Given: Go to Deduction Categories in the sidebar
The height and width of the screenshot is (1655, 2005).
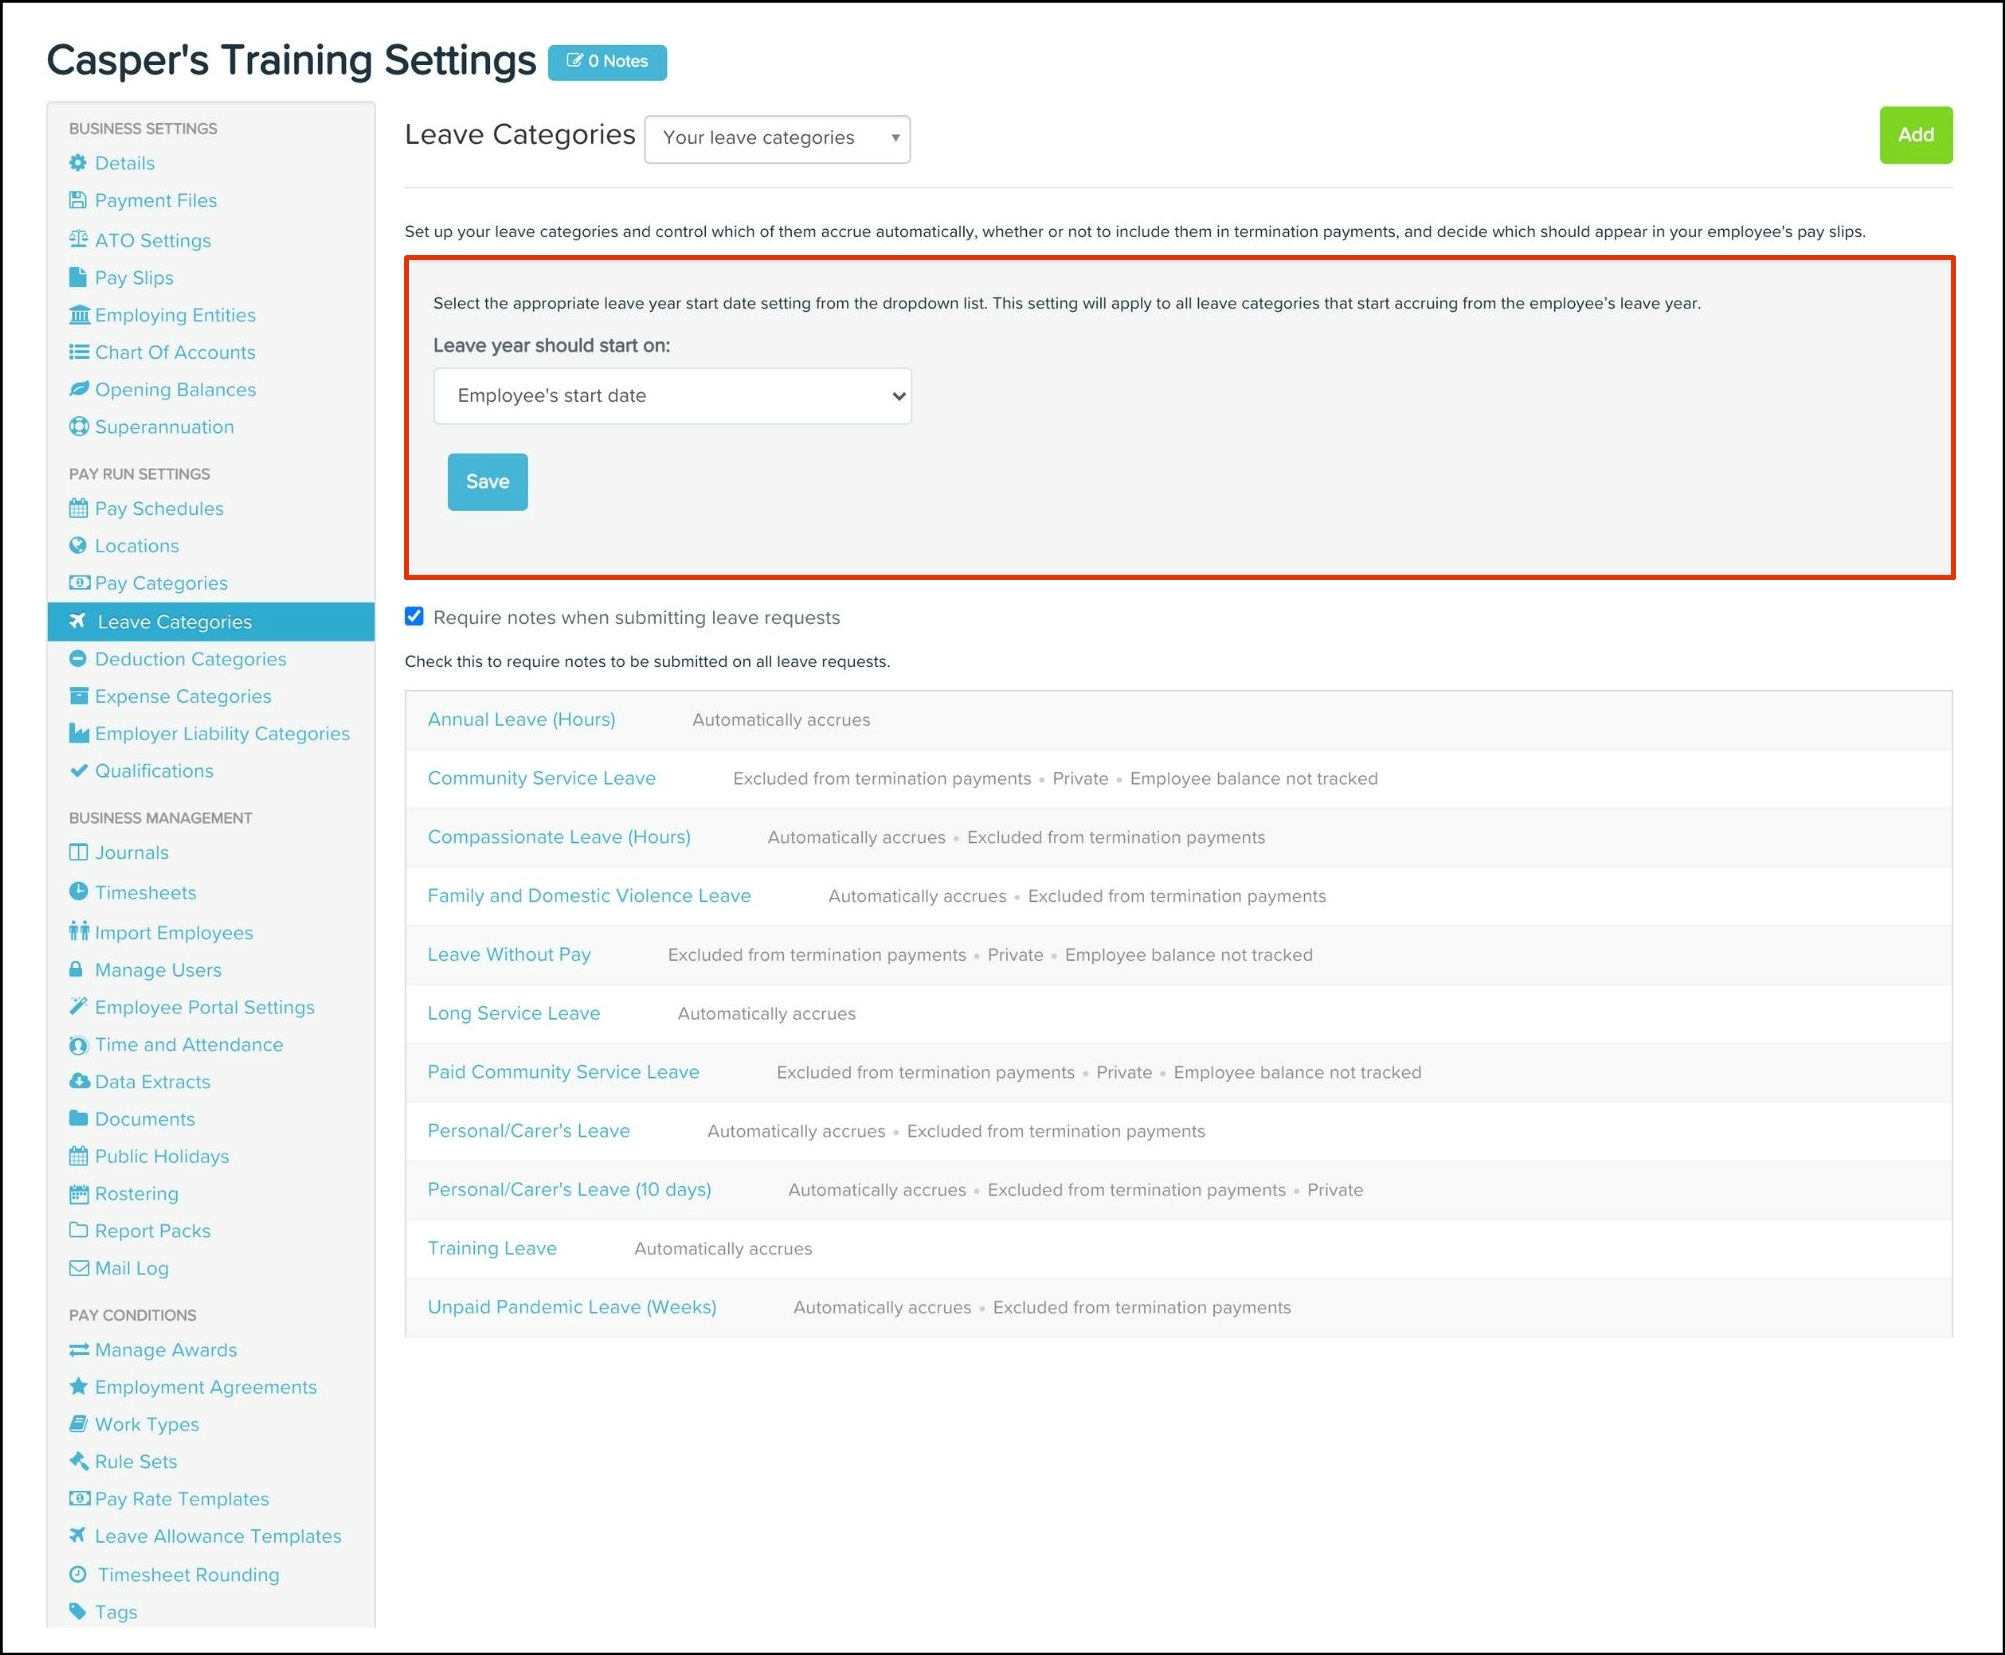Looking at the screenshot, I should (x=190, y=659).
